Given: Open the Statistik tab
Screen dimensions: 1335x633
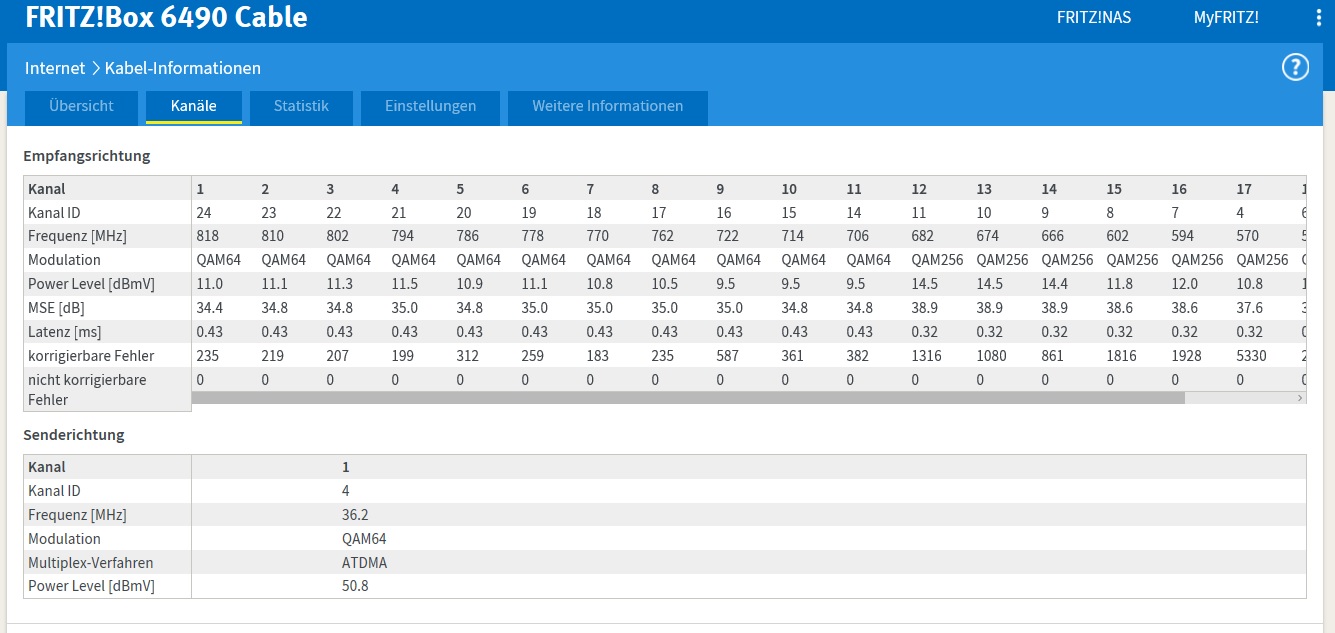Looking at the screenshot, I should 301,106.
